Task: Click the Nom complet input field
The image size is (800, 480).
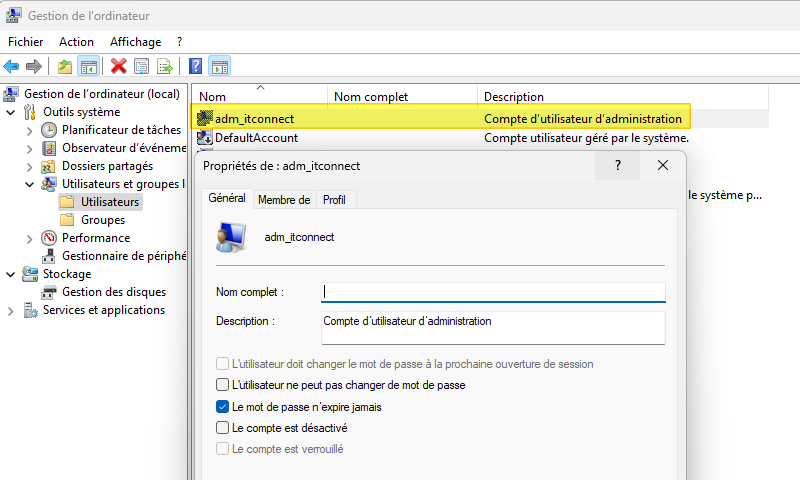Action: tap(493, 292)
